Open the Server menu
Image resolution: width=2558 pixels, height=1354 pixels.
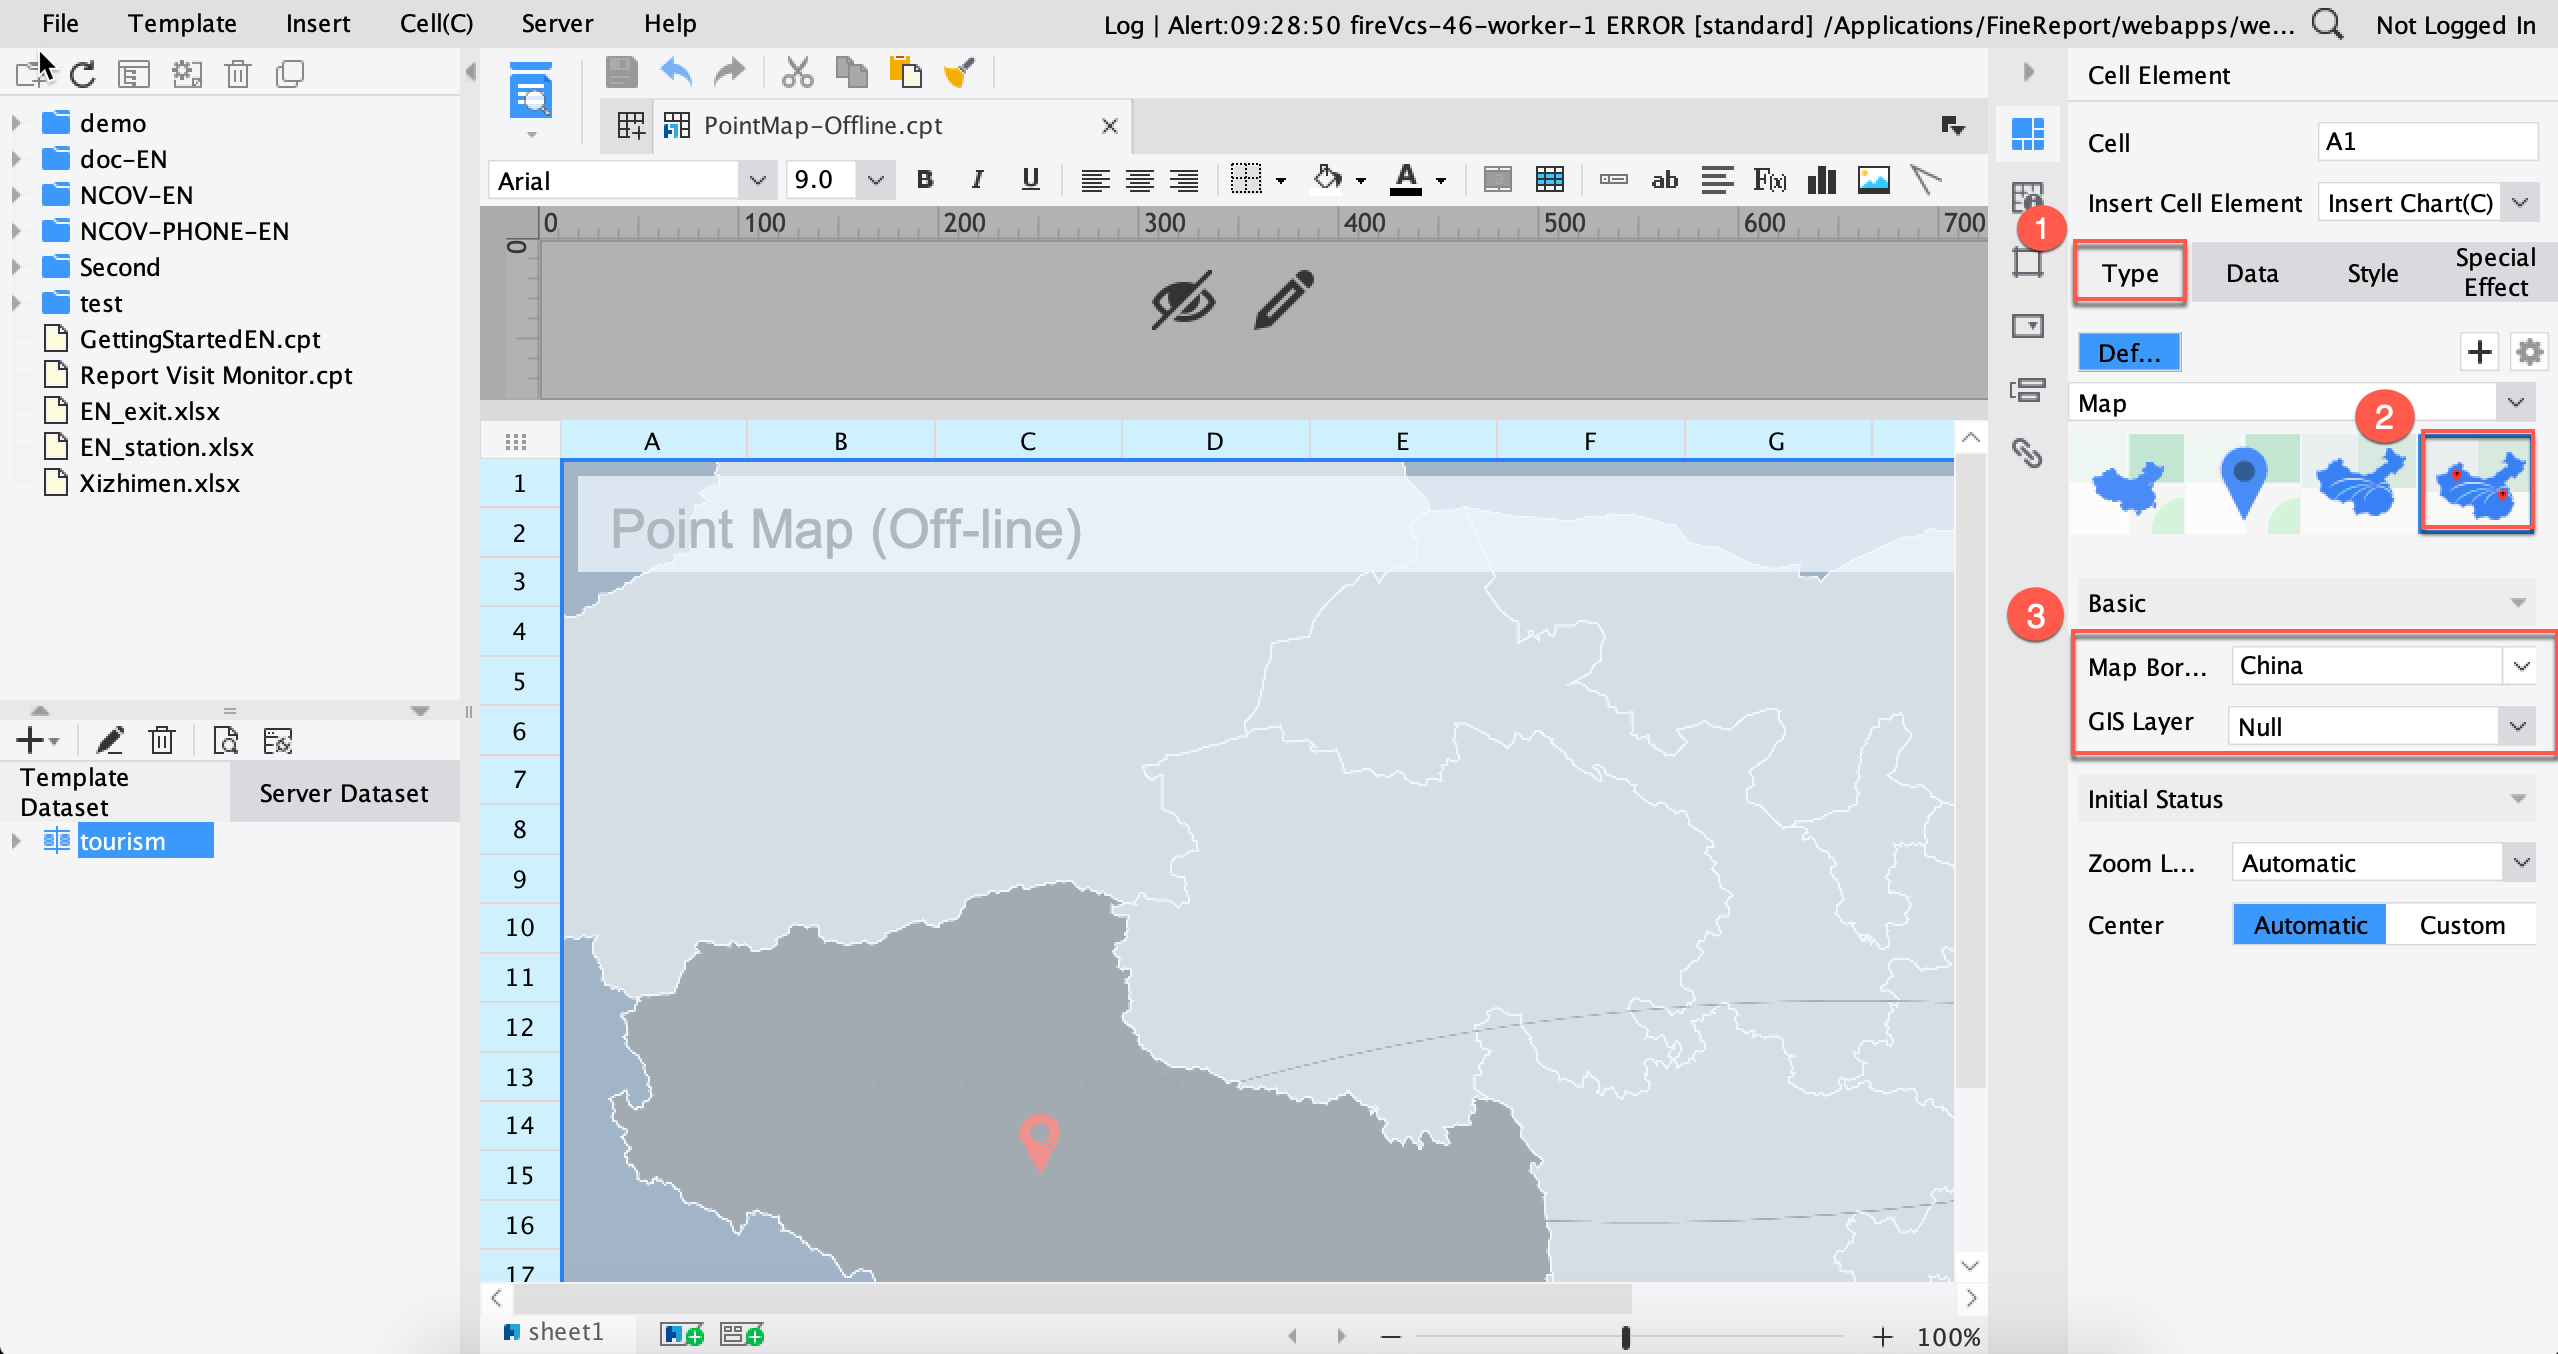point(557,23)
